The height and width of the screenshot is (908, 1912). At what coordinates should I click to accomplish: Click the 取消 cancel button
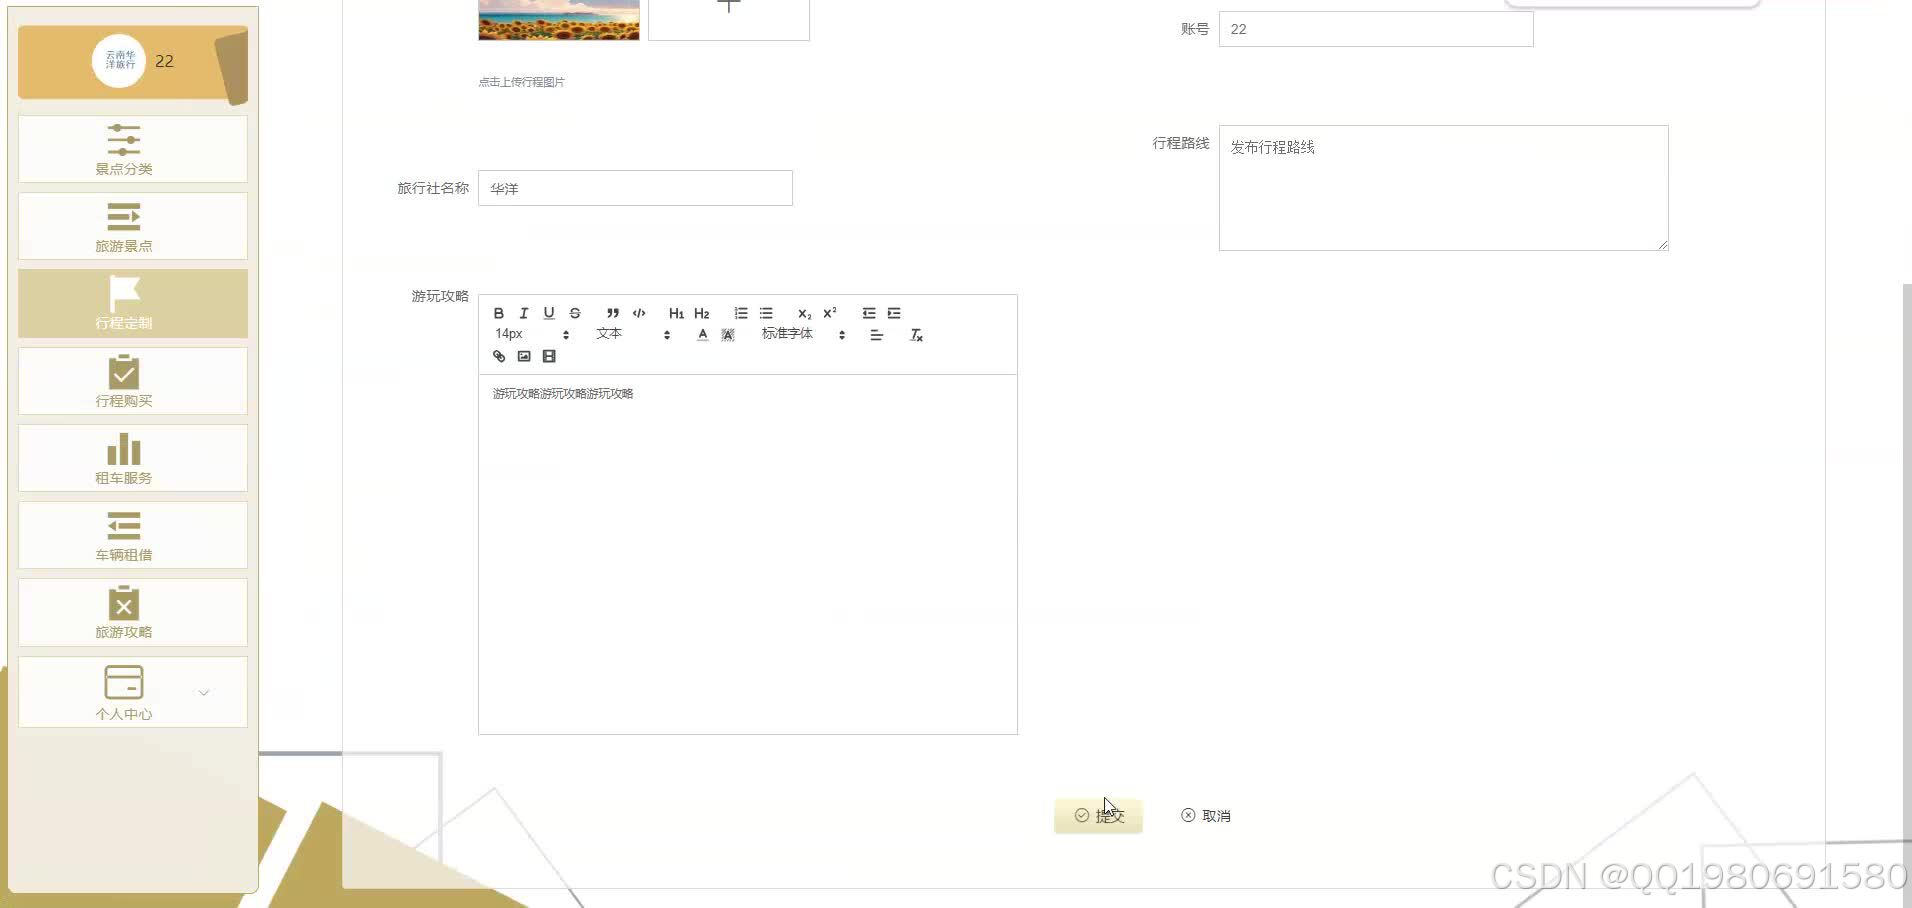click(1205, 815)
